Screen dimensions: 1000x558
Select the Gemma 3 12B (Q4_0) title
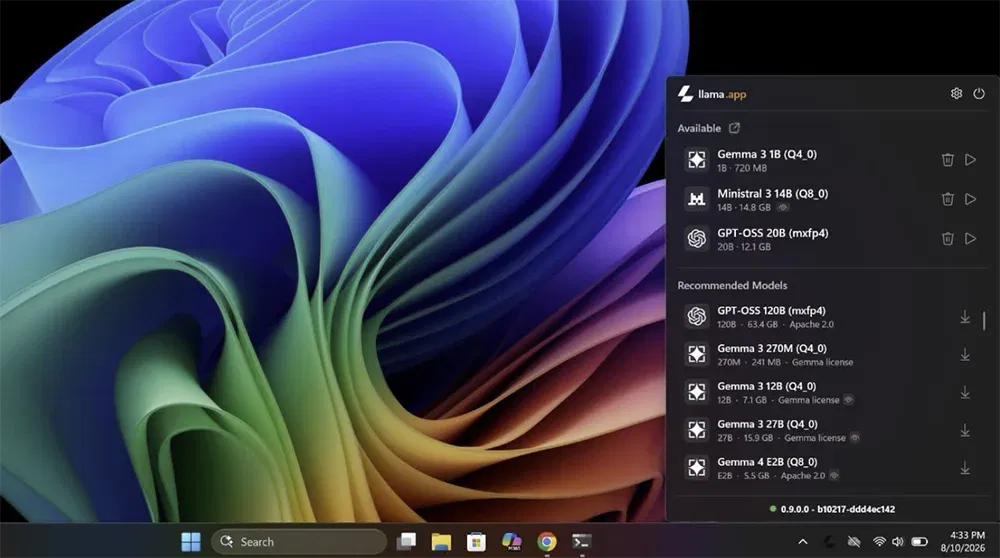click(767, 386)
